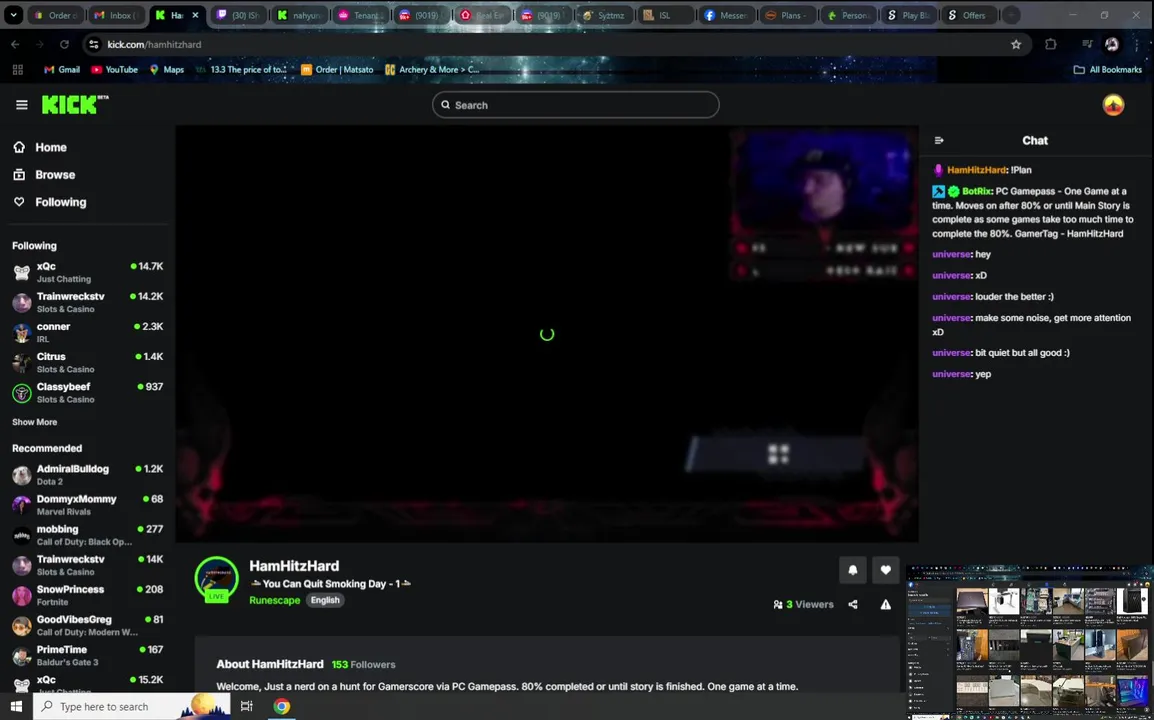Image resolution: width=1154 pixels, height=720 pixels.
Task: Open Chrome tab search dropdown
Action: pos(13,15)
